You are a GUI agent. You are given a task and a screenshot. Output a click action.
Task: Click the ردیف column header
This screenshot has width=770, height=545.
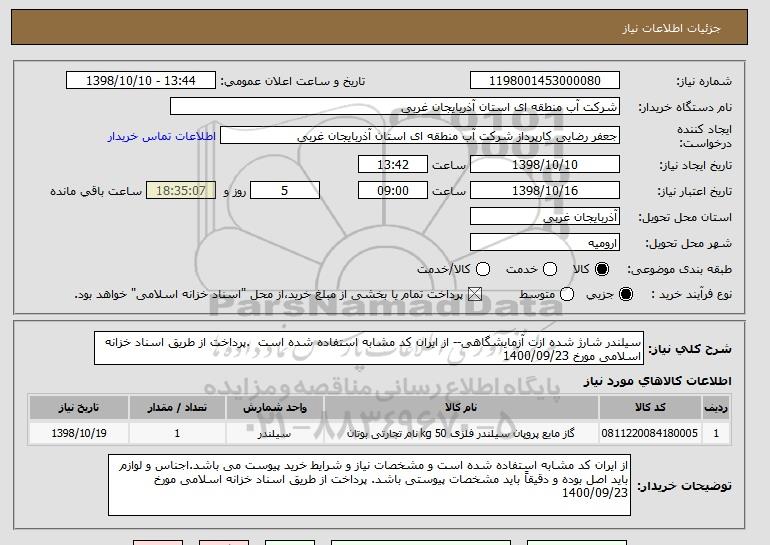[716, 408]
